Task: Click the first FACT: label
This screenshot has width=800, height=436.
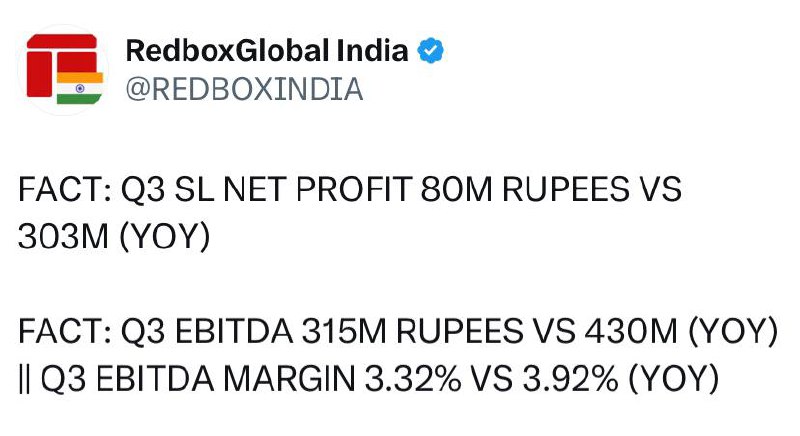Action: coord(65,189)
